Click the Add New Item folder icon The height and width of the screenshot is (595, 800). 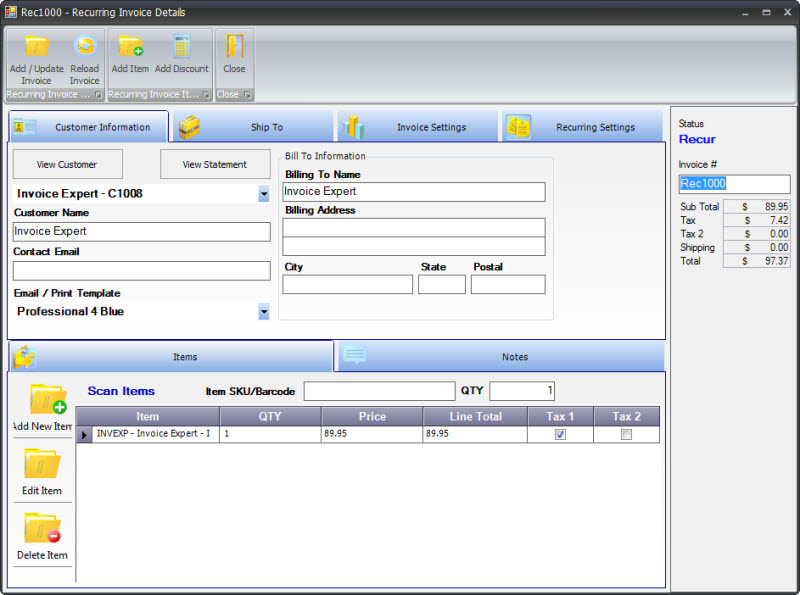click(47, 400)
